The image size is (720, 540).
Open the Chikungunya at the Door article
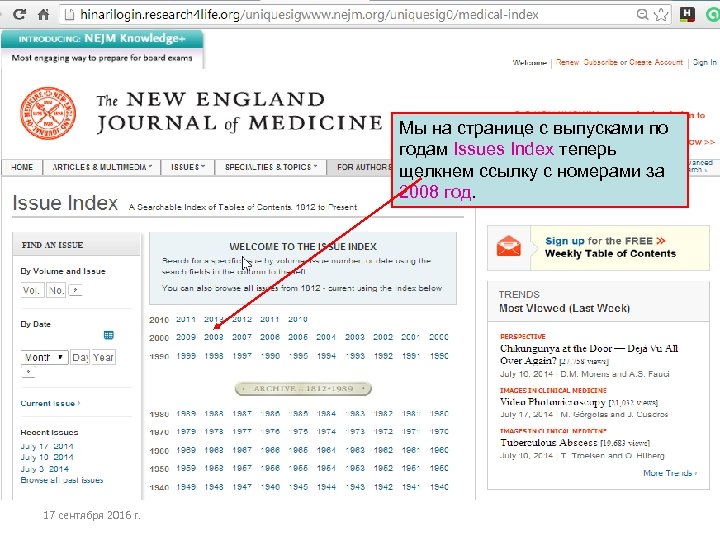coord(589,354)
